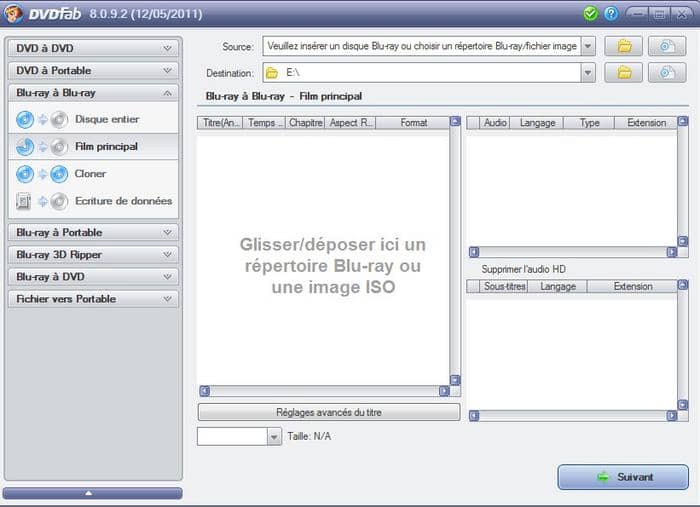The height and width of the screenshot is (507, 700).
Task: Click left arrow of audio list horizontal scrollbar
Action: tap(474, 252)
